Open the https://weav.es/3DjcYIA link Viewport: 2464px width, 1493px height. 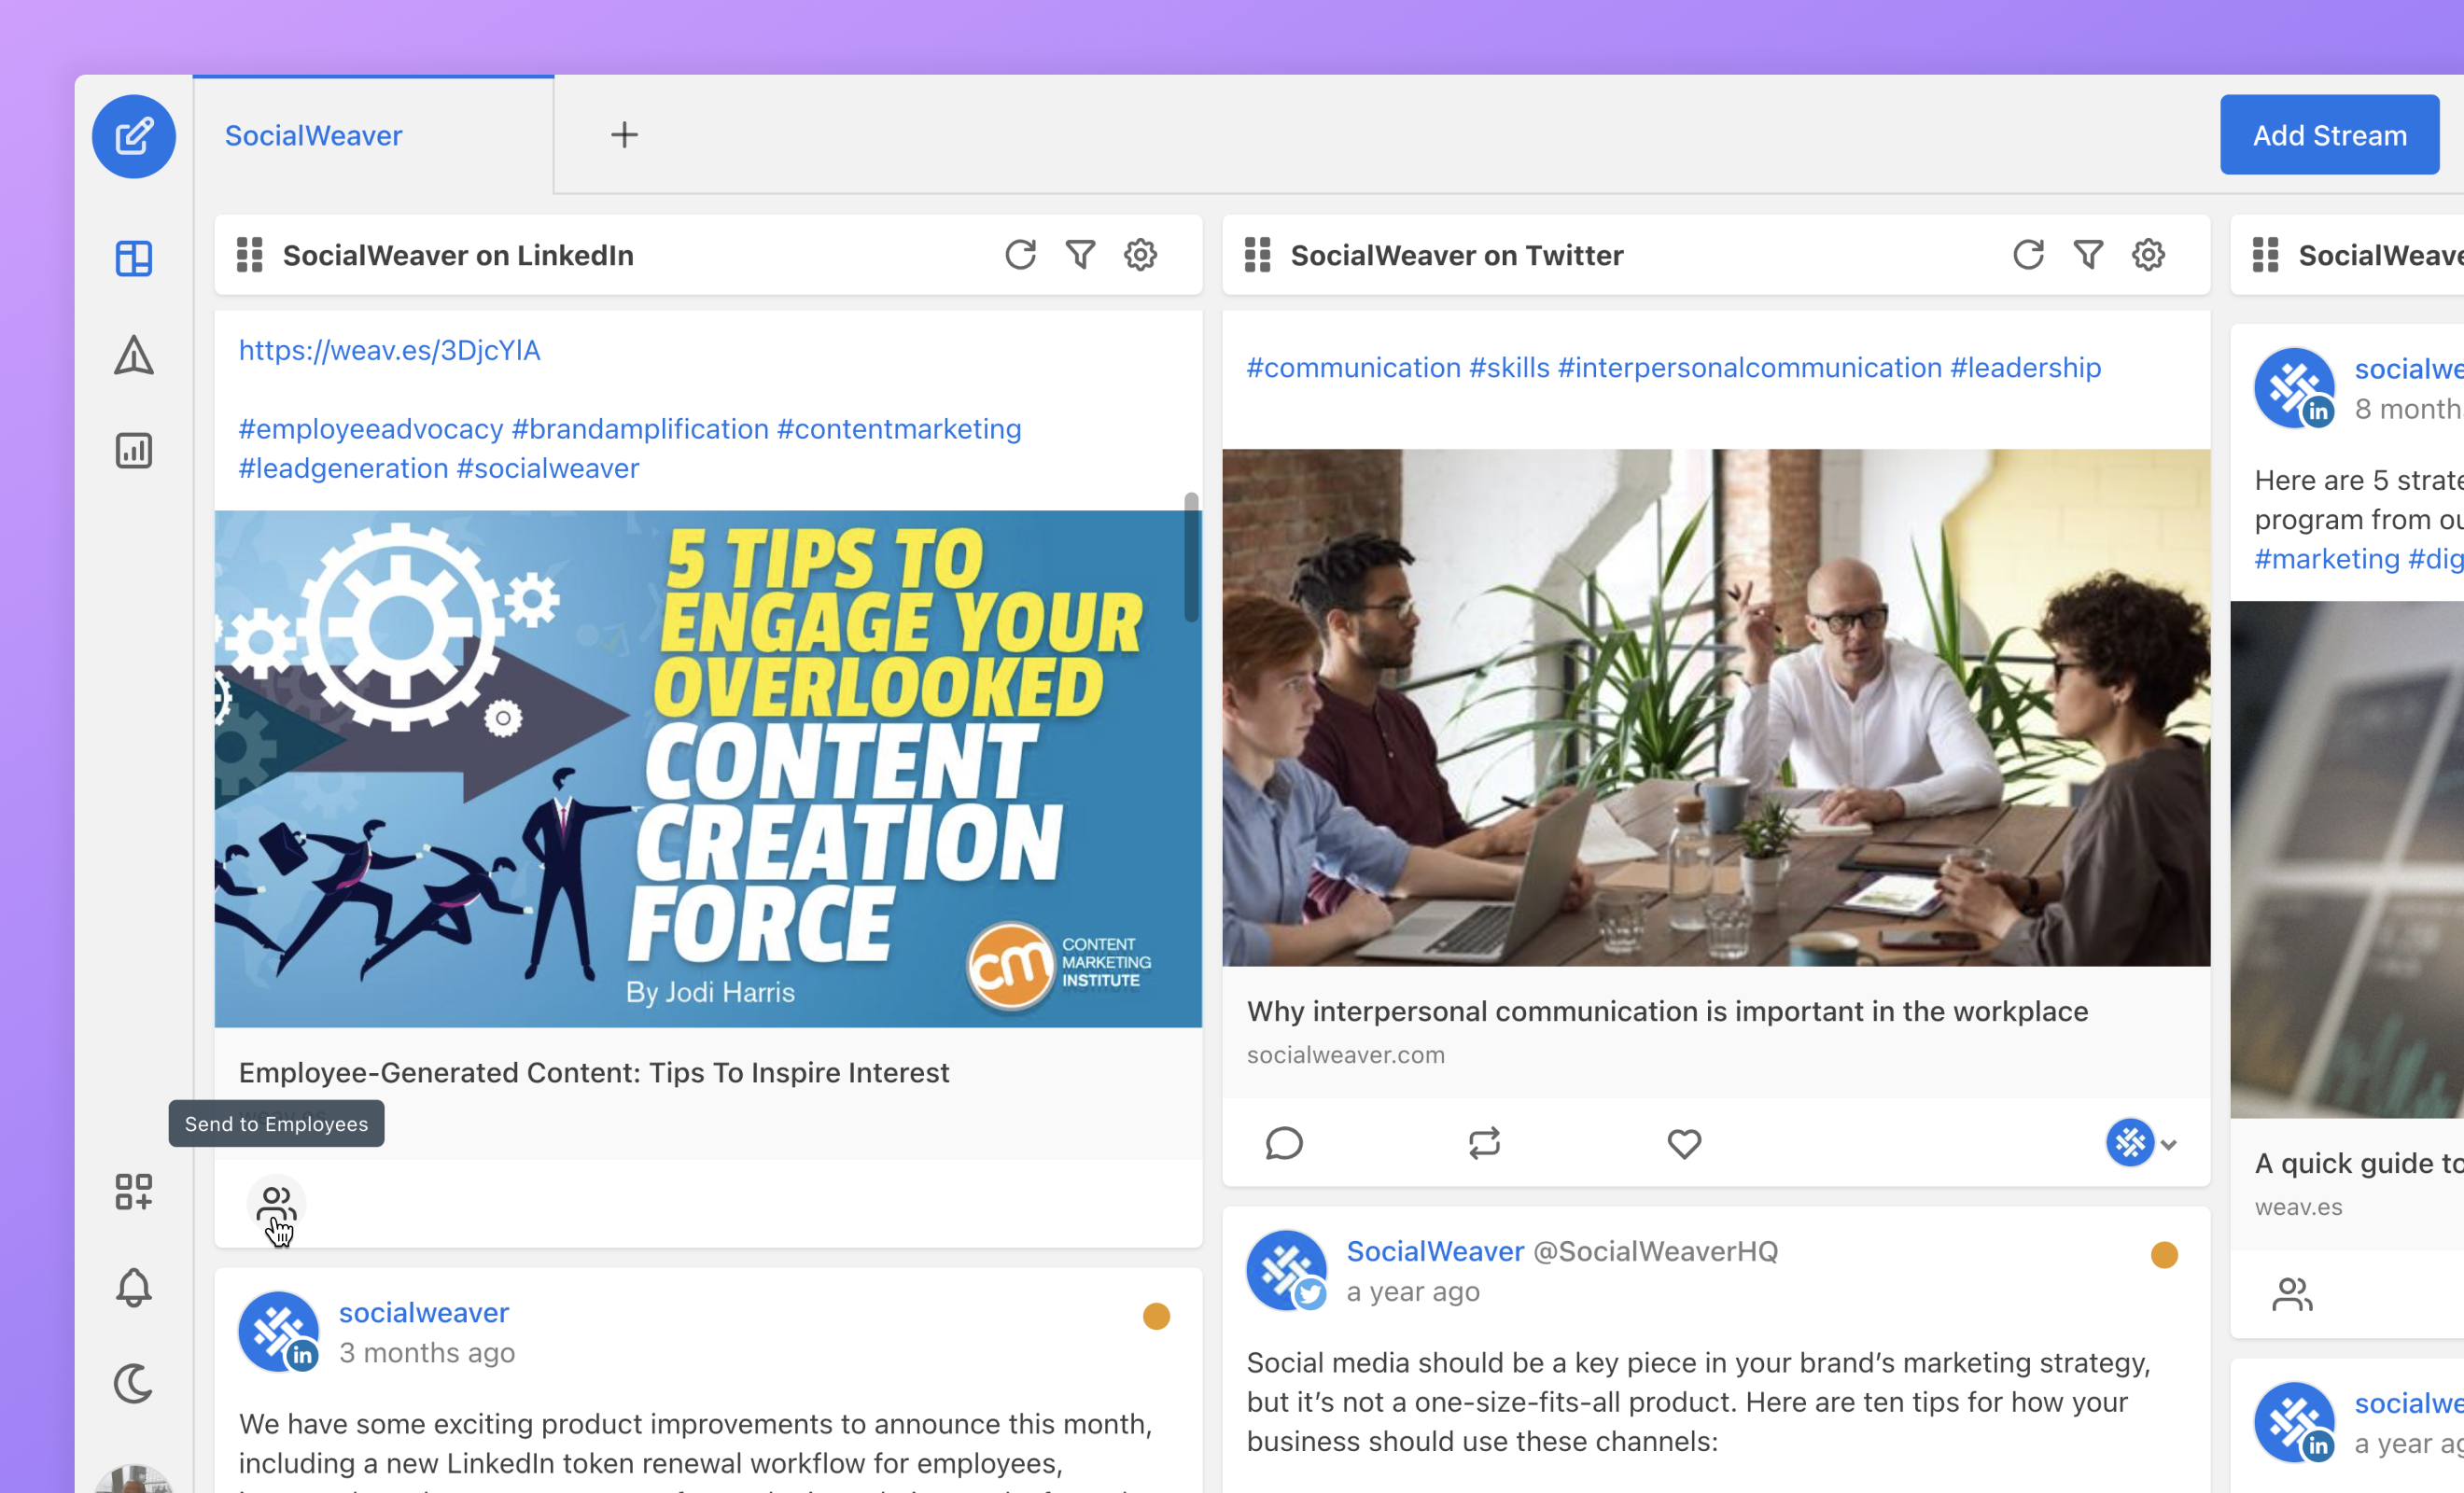coord(390,350)
